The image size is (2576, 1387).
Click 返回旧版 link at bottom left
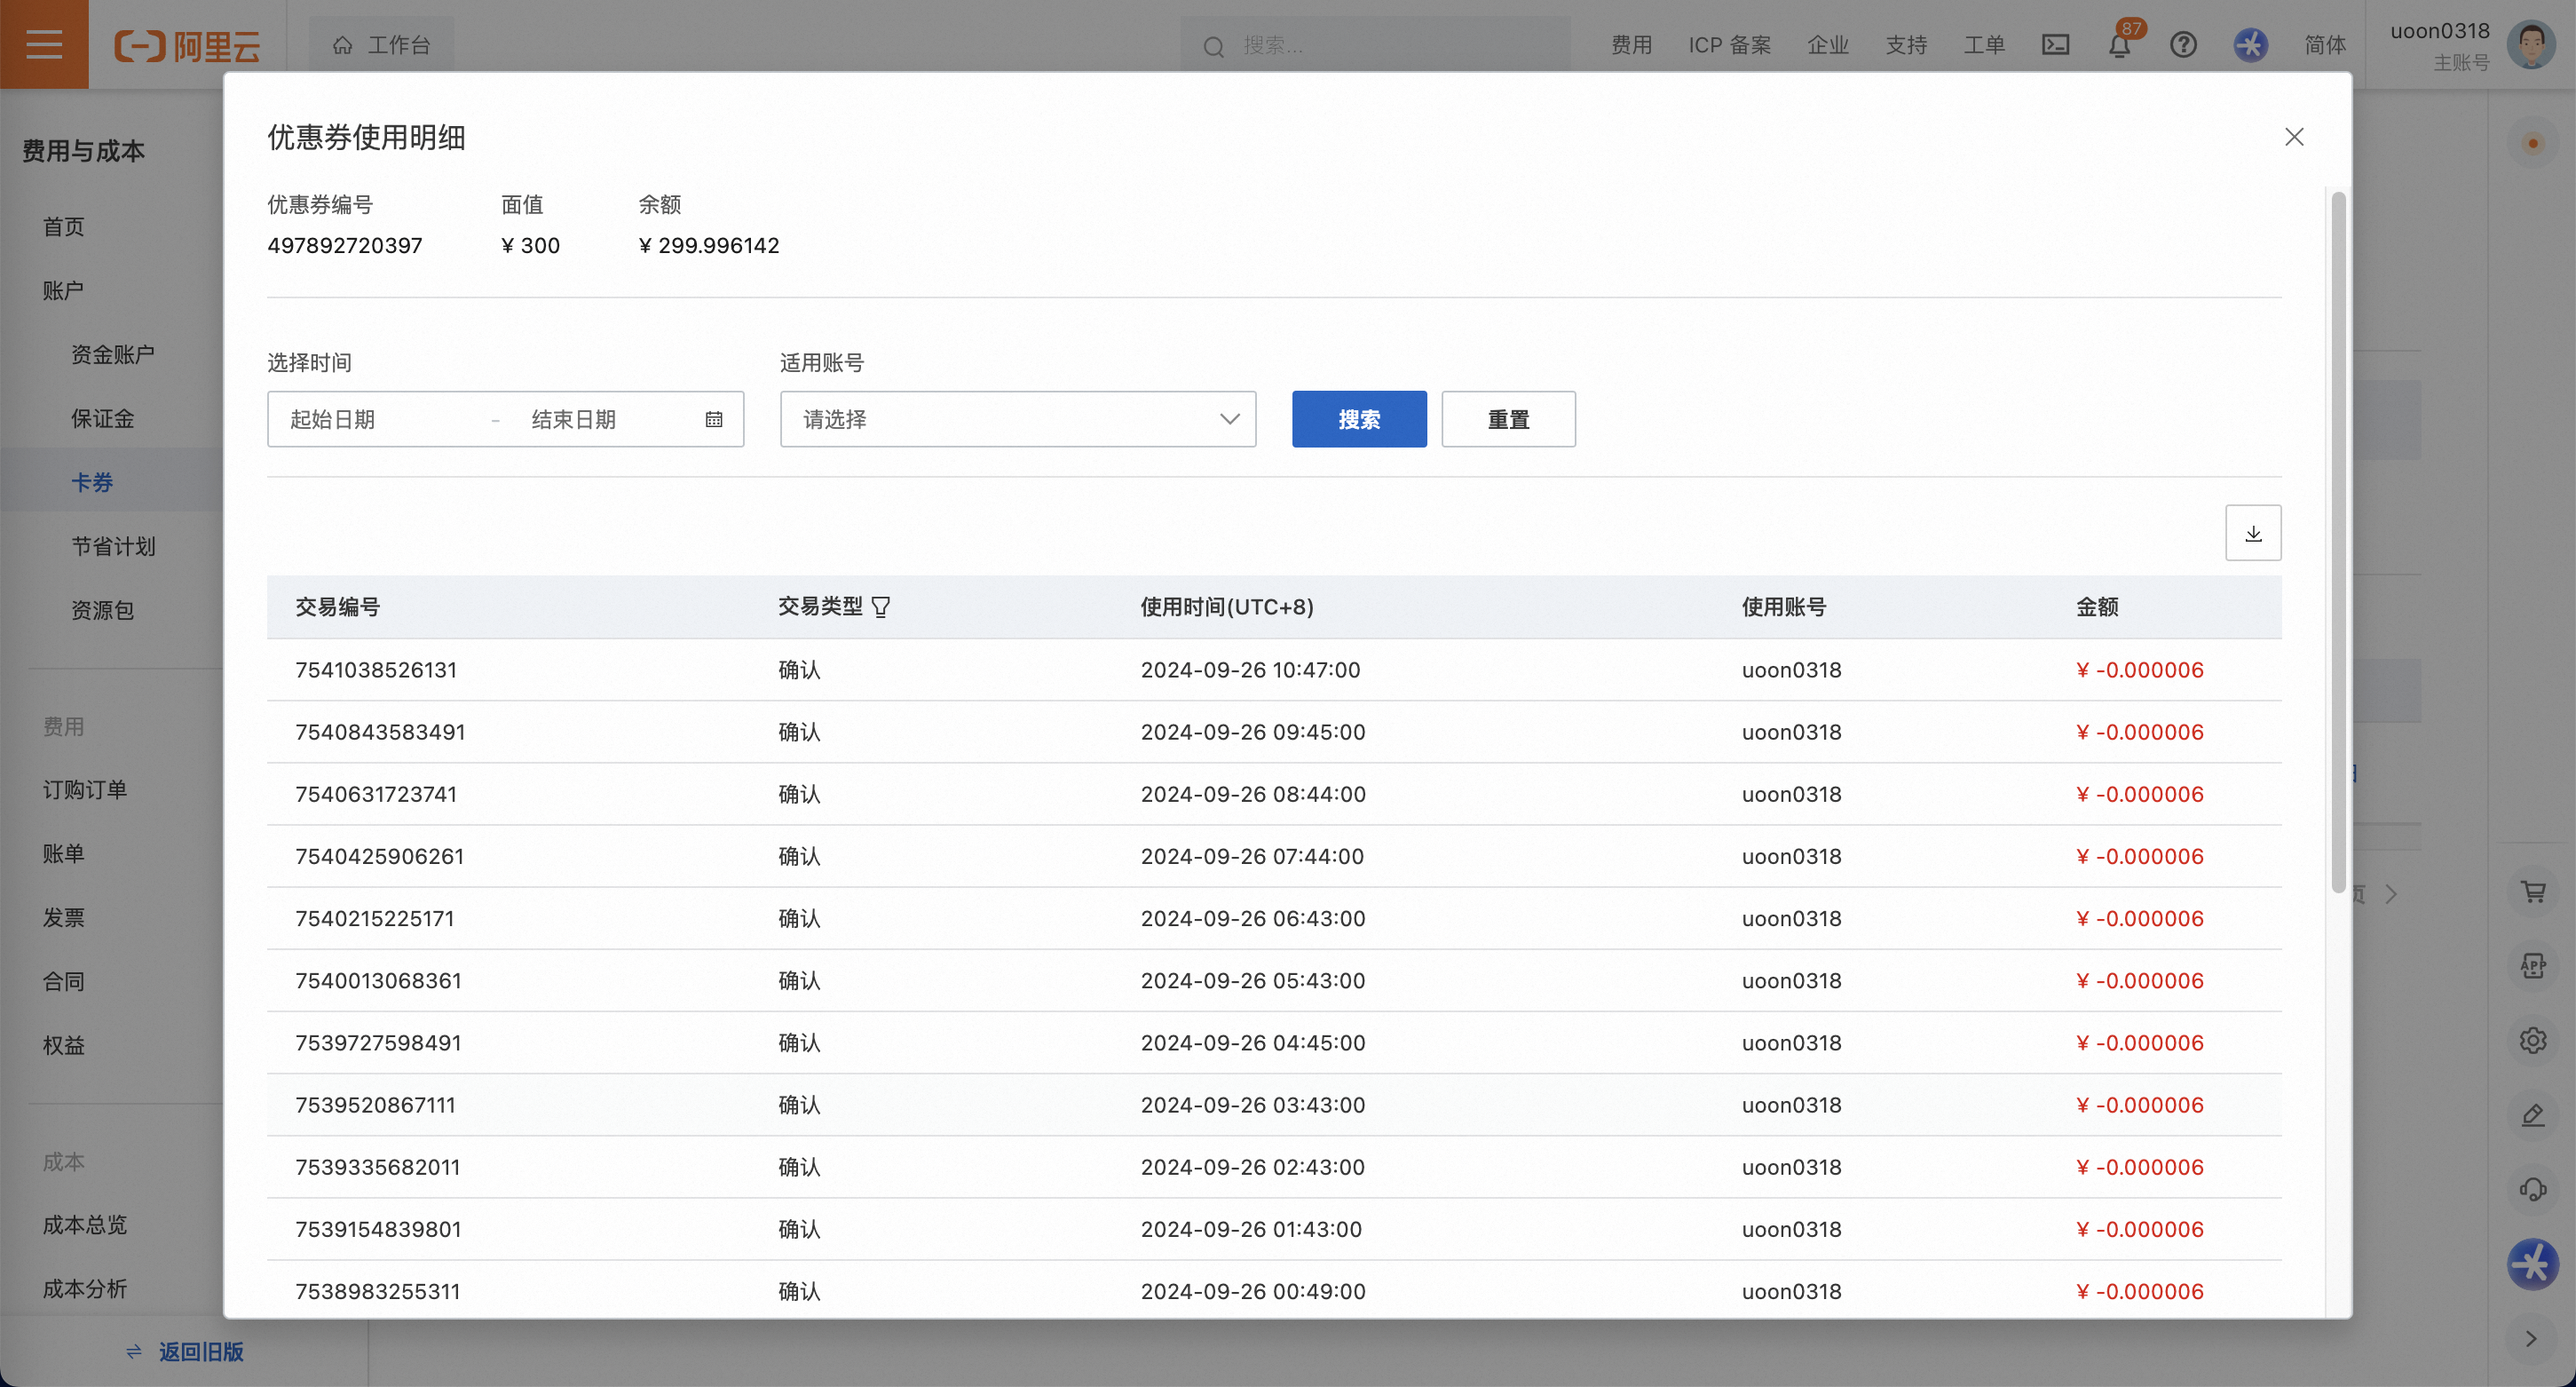tap(199, 1352)
